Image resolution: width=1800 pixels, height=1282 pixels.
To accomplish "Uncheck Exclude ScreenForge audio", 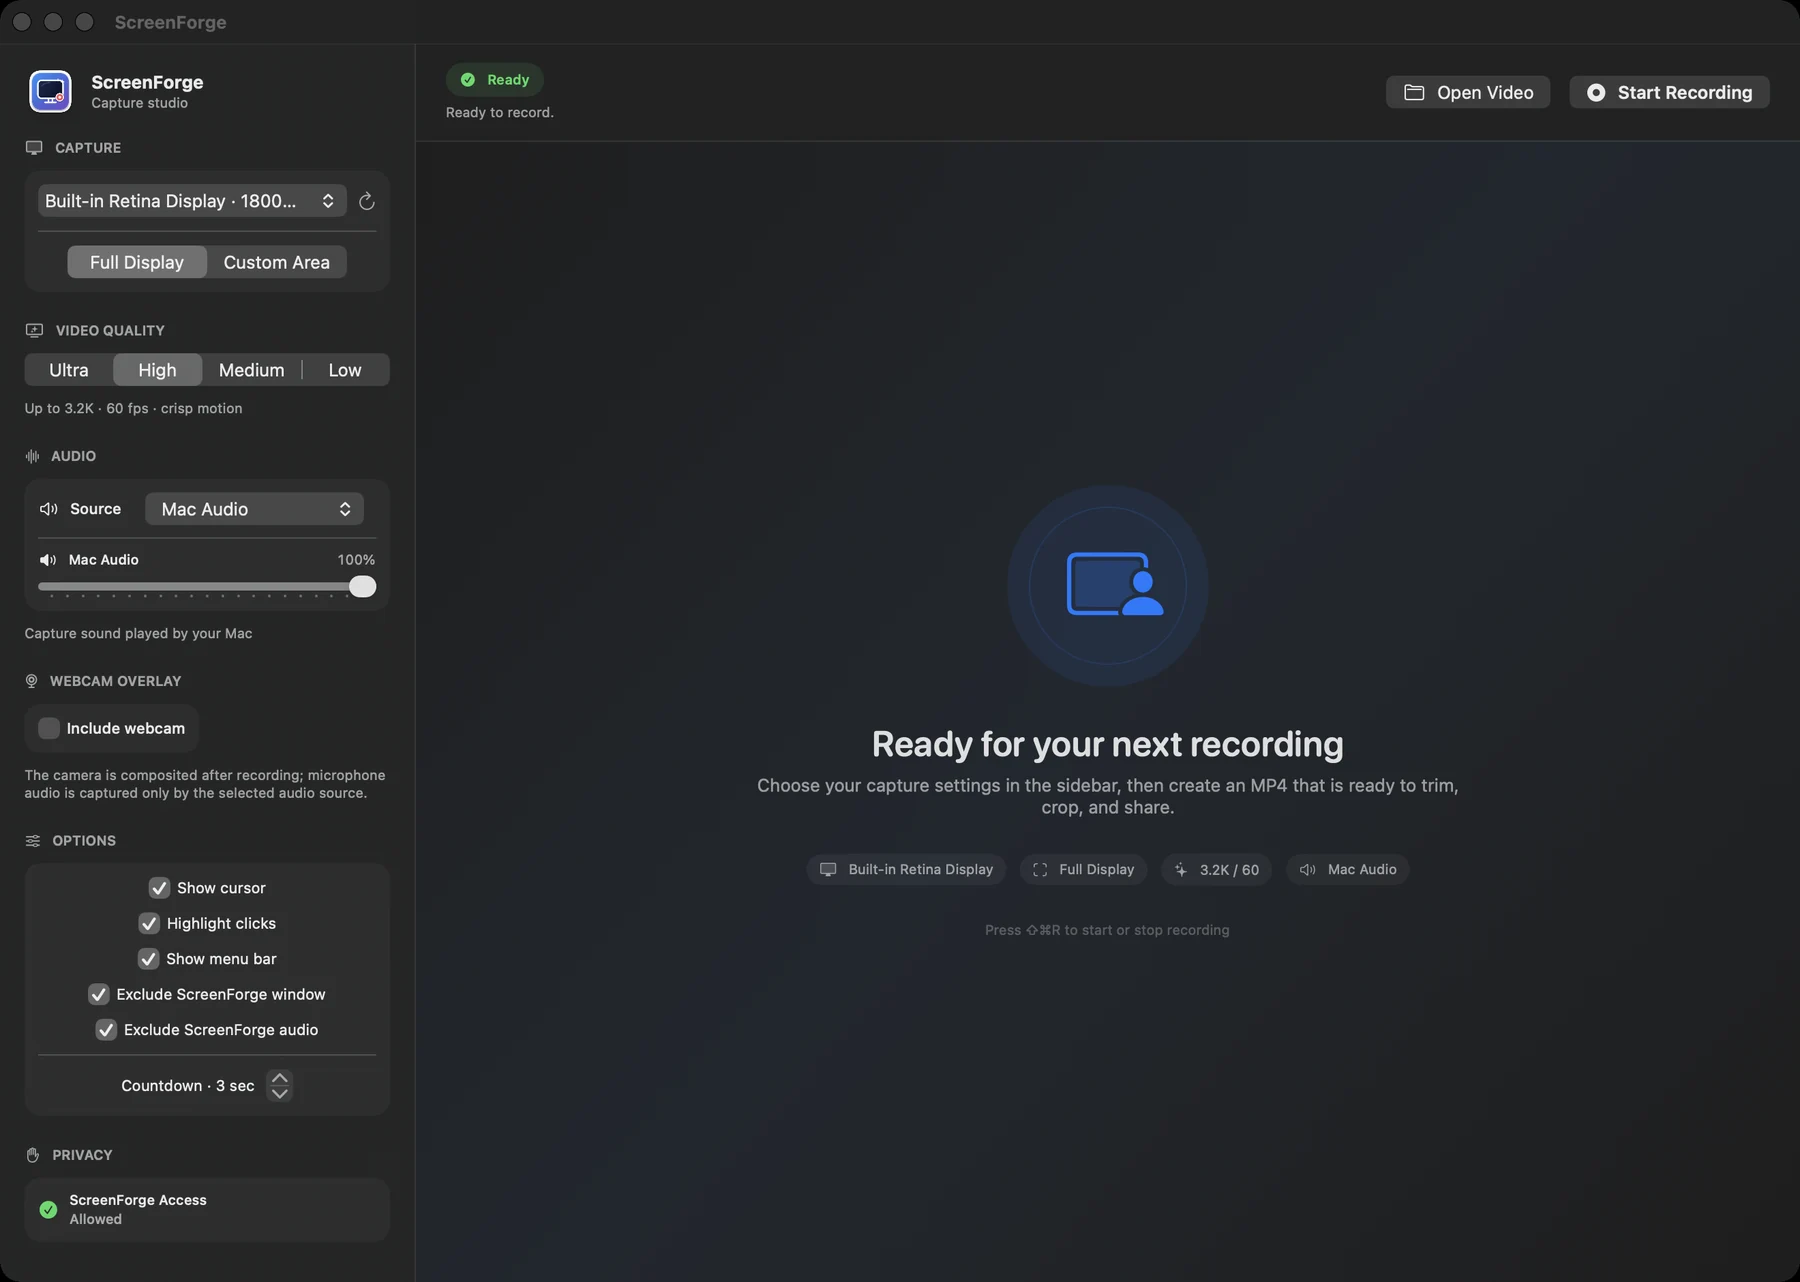I will click(x=106, y=1030).
